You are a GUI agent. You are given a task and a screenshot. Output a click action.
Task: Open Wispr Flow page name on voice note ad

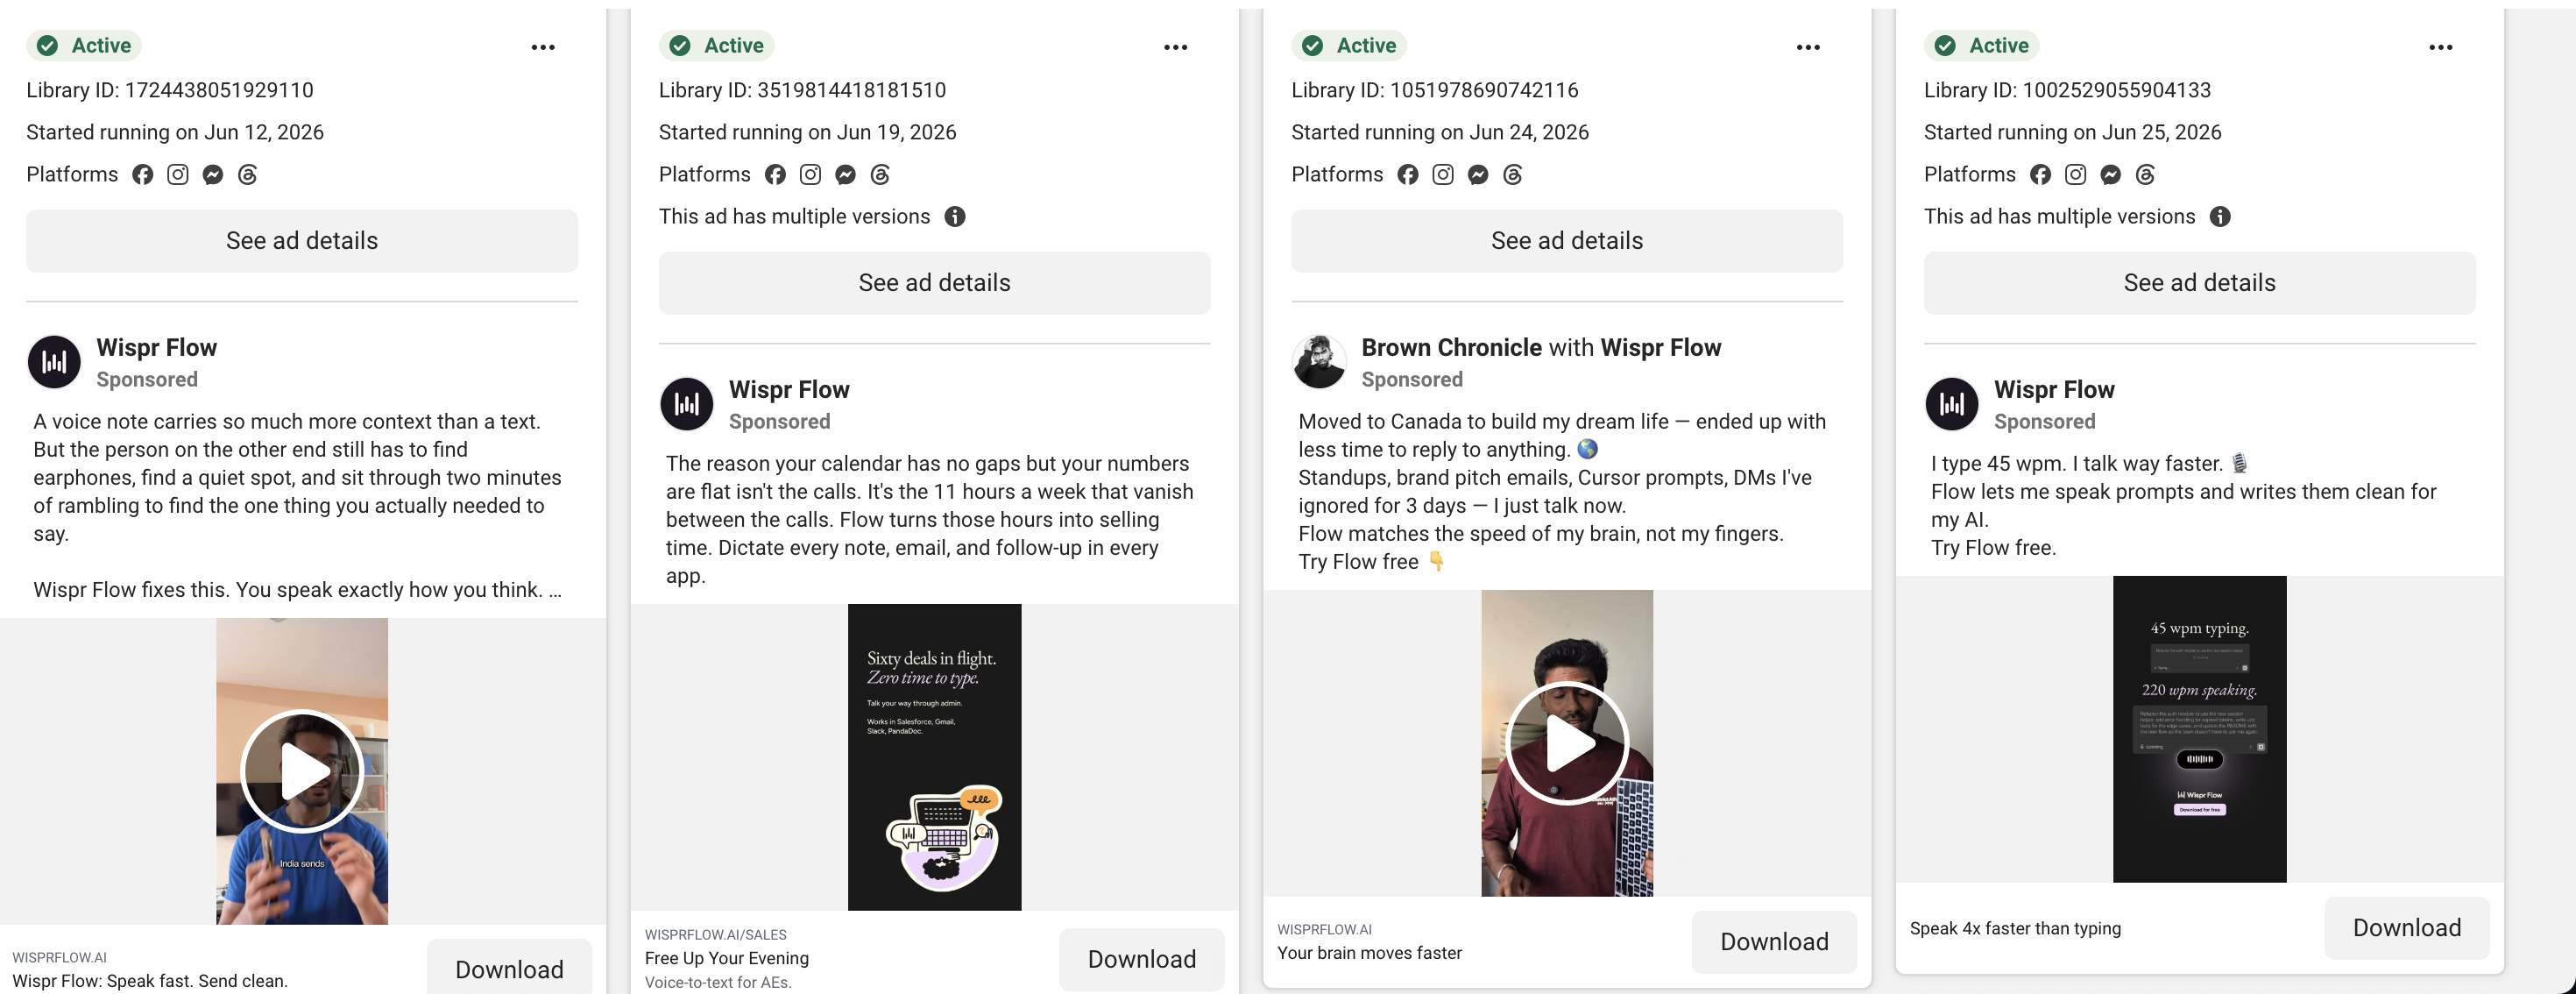(x=157, y=348)
